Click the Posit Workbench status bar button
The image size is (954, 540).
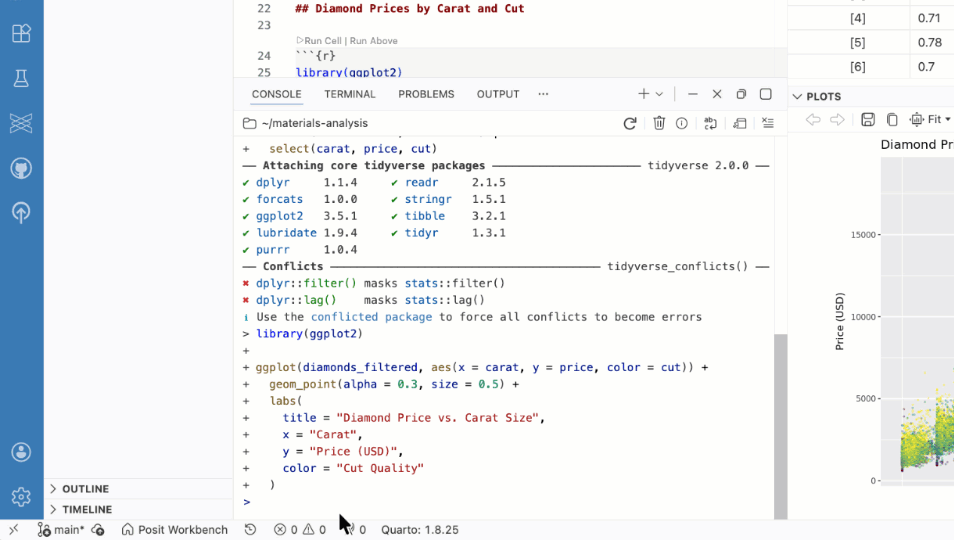(x=175, y=530)
